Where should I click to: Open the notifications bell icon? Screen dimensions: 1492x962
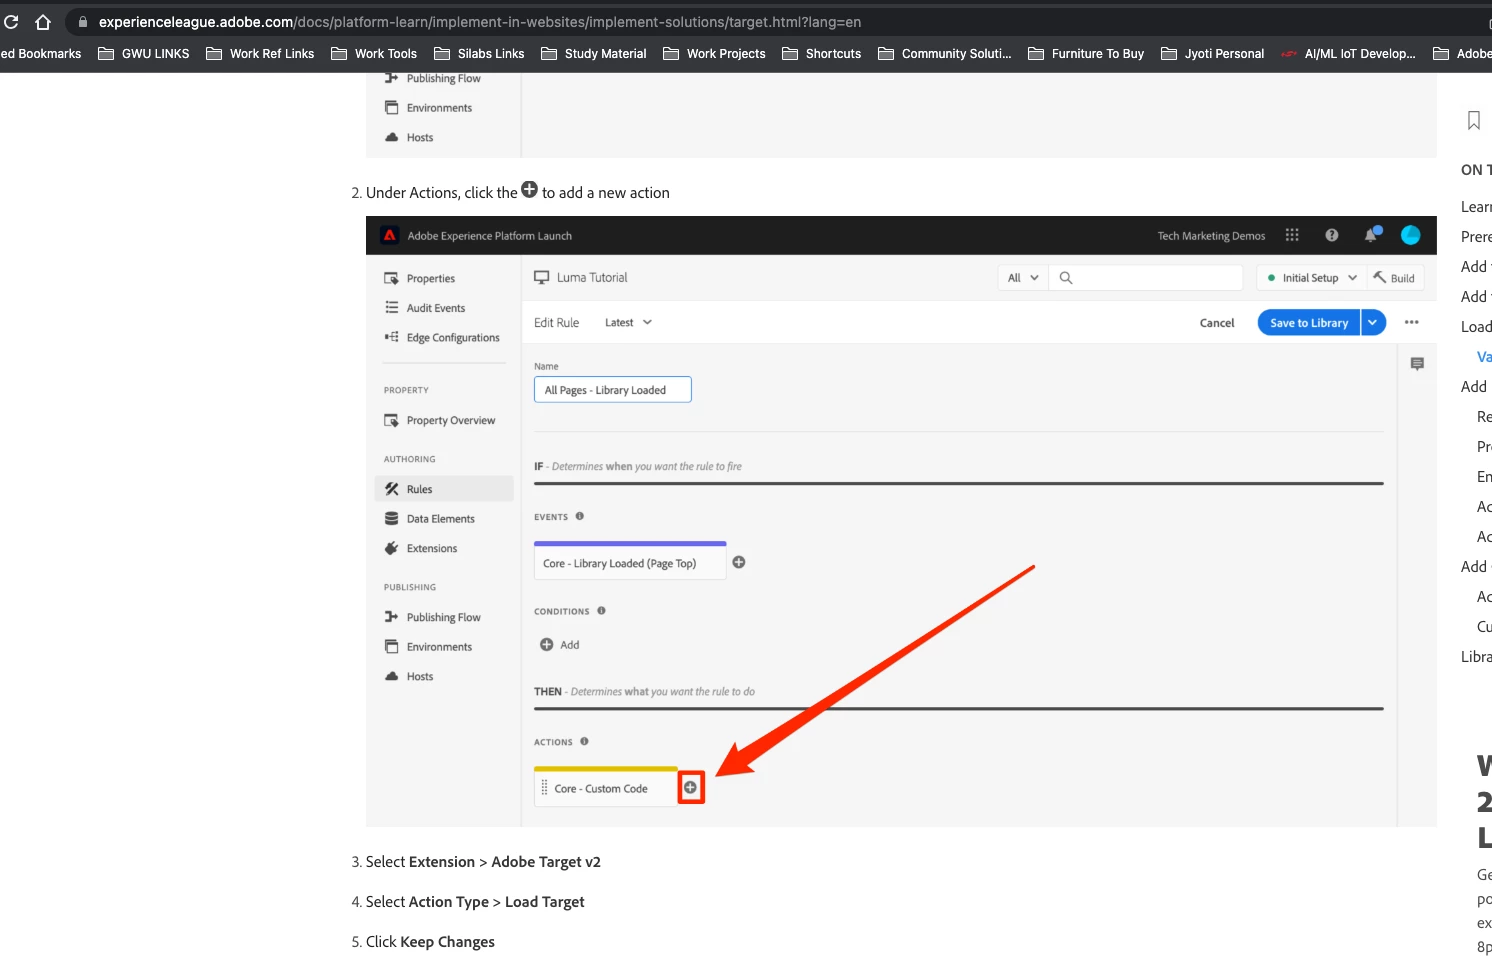click(x=1371, y=235)
